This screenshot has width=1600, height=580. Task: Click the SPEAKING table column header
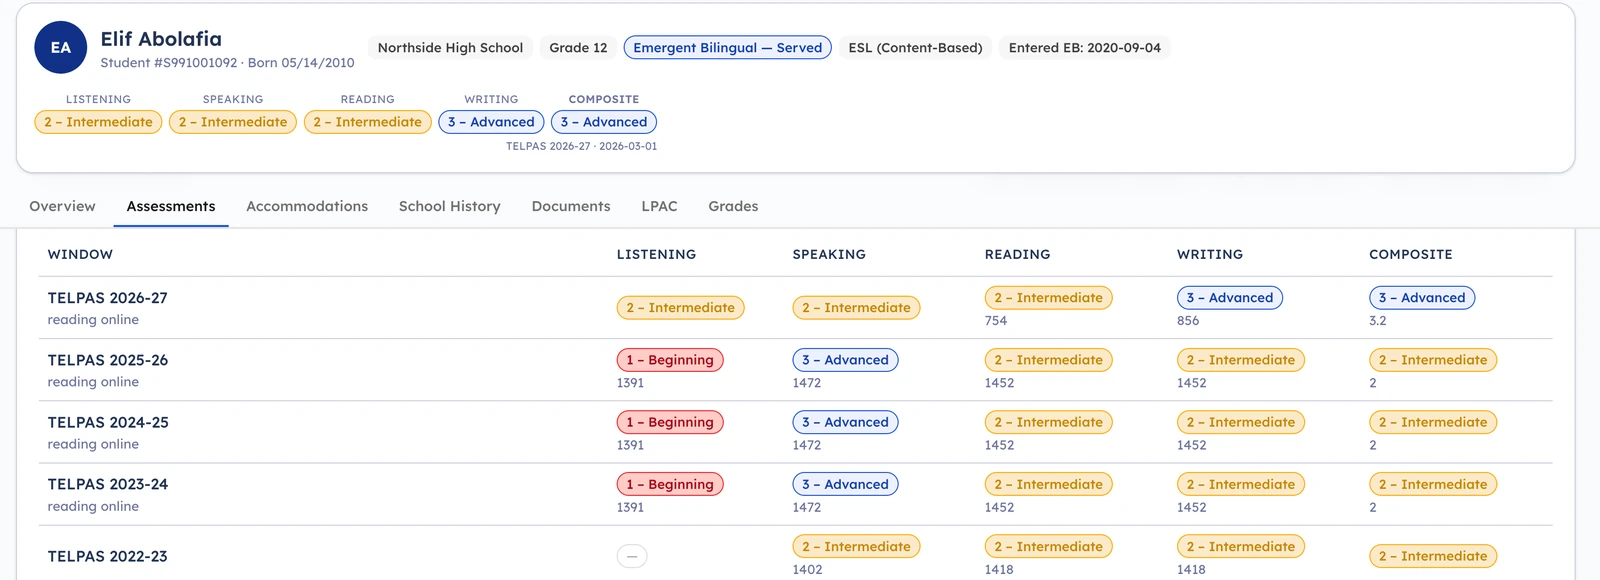point(829,254)
